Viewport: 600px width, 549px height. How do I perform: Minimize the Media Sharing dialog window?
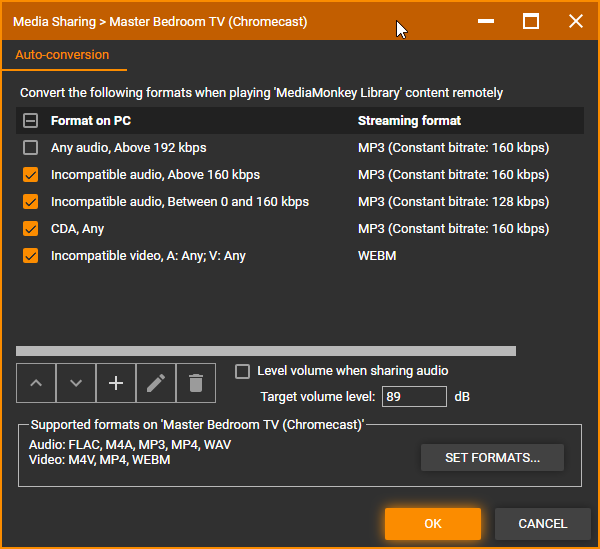(x=486, y=21)
